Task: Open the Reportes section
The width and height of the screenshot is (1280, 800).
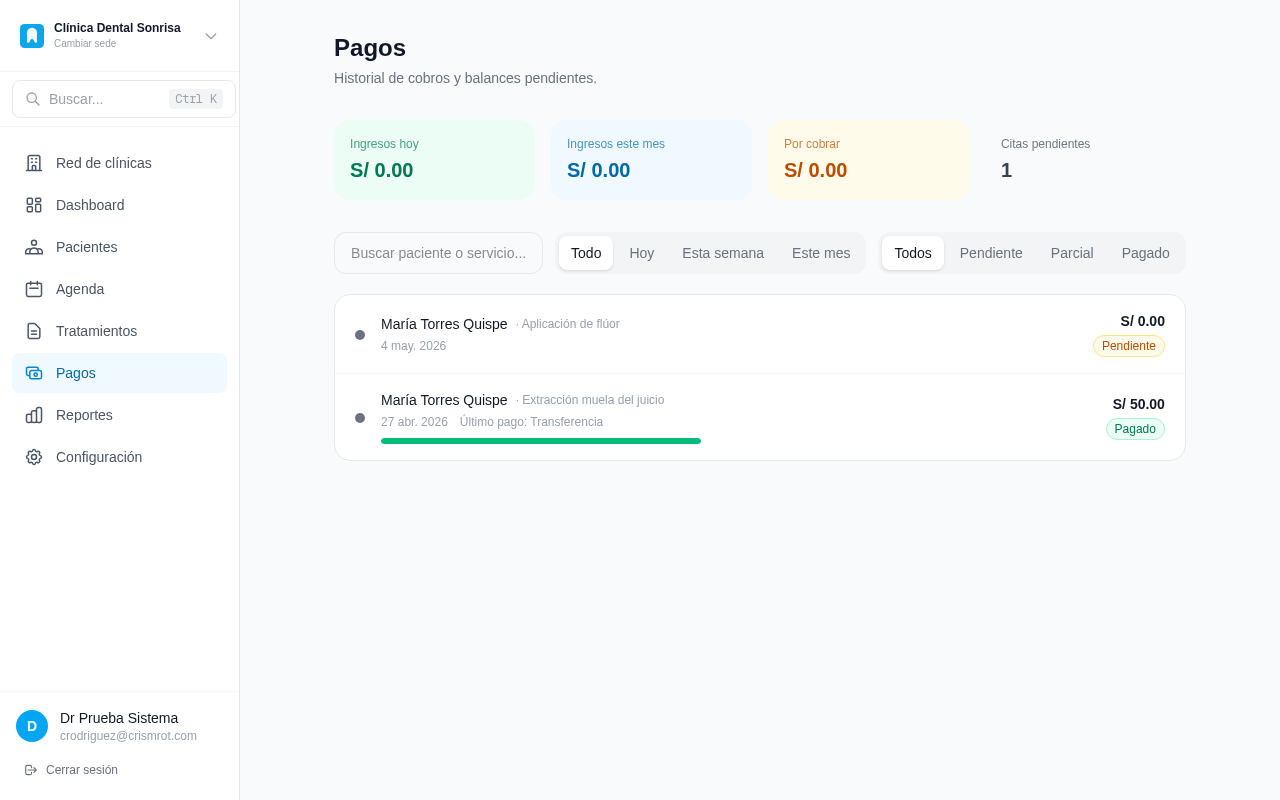Action: [x=120, y=415]
